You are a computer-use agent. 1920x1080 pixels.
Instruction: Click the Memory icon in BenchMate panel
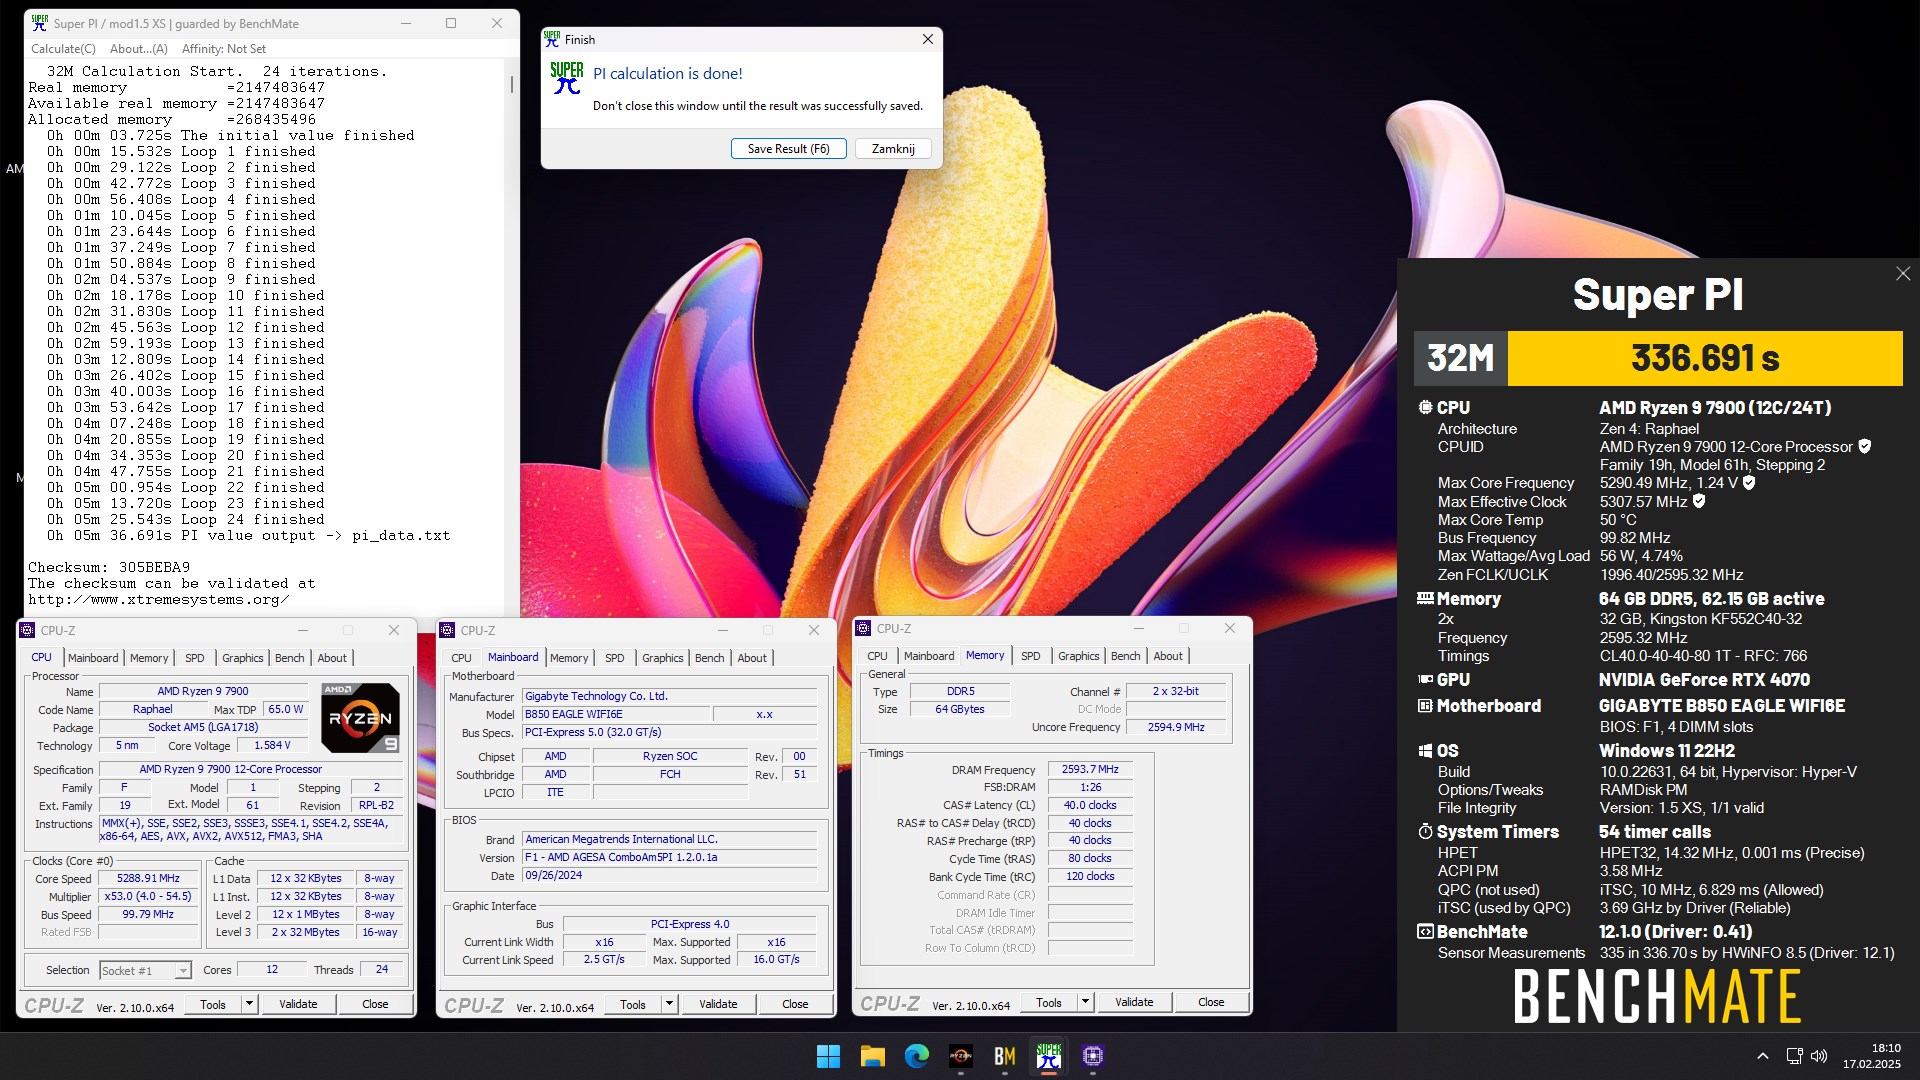[x=1425, y=599]
